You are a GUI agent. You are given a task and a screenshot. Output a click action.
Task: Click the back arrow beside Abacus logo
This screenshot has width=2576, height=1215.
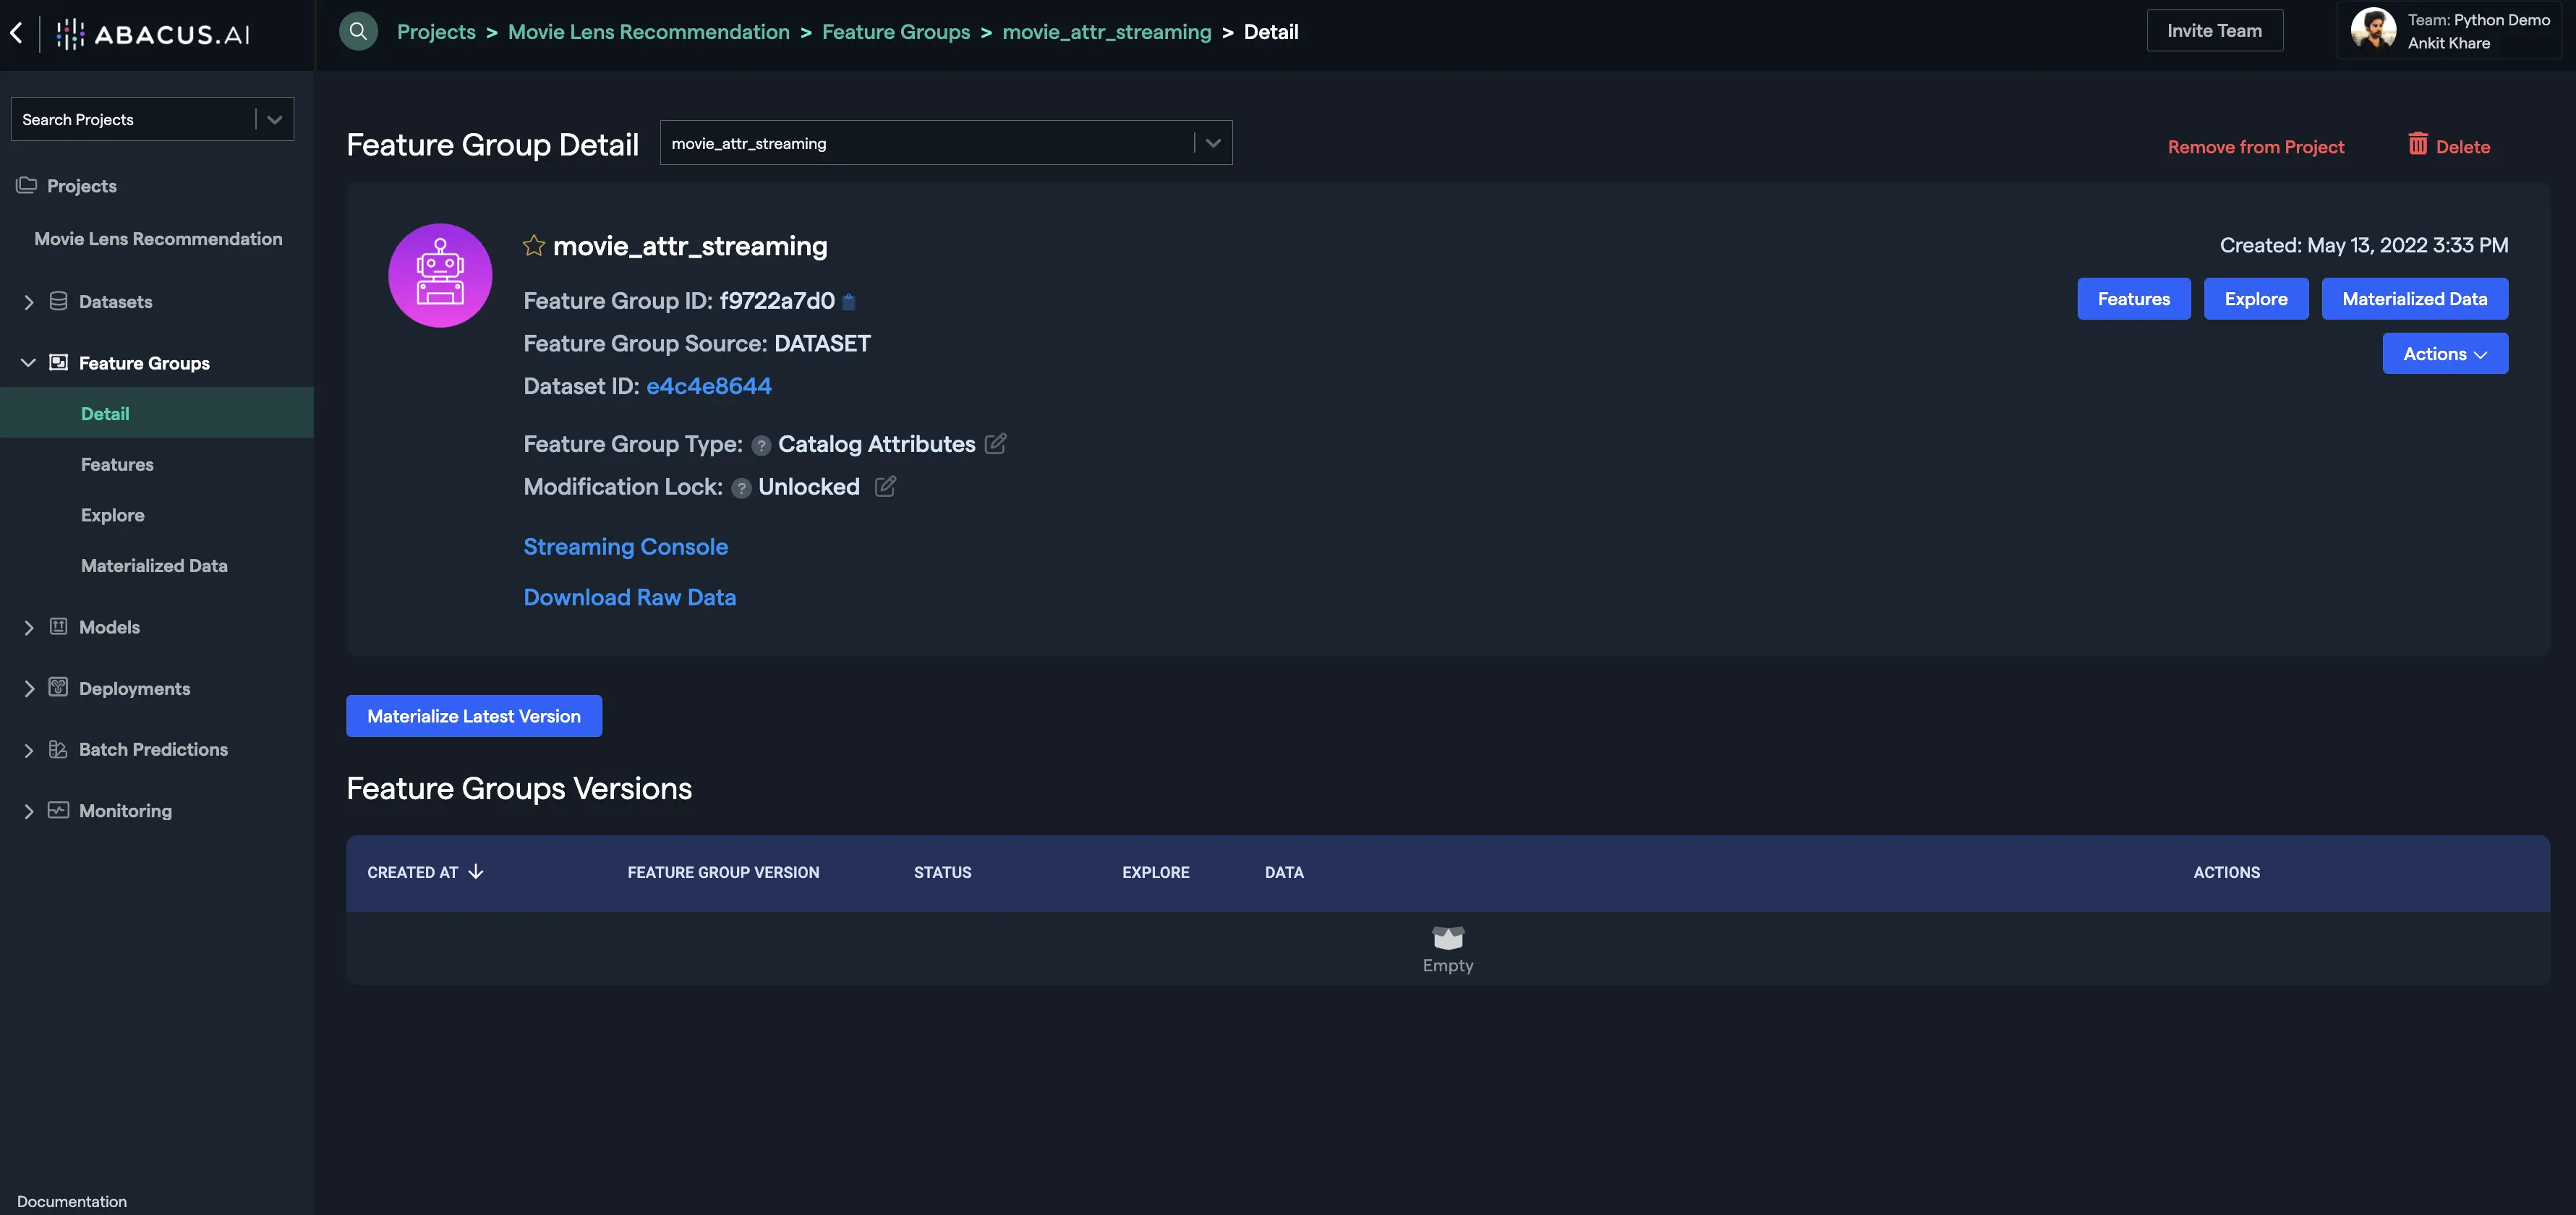click(x=17, y=32)
